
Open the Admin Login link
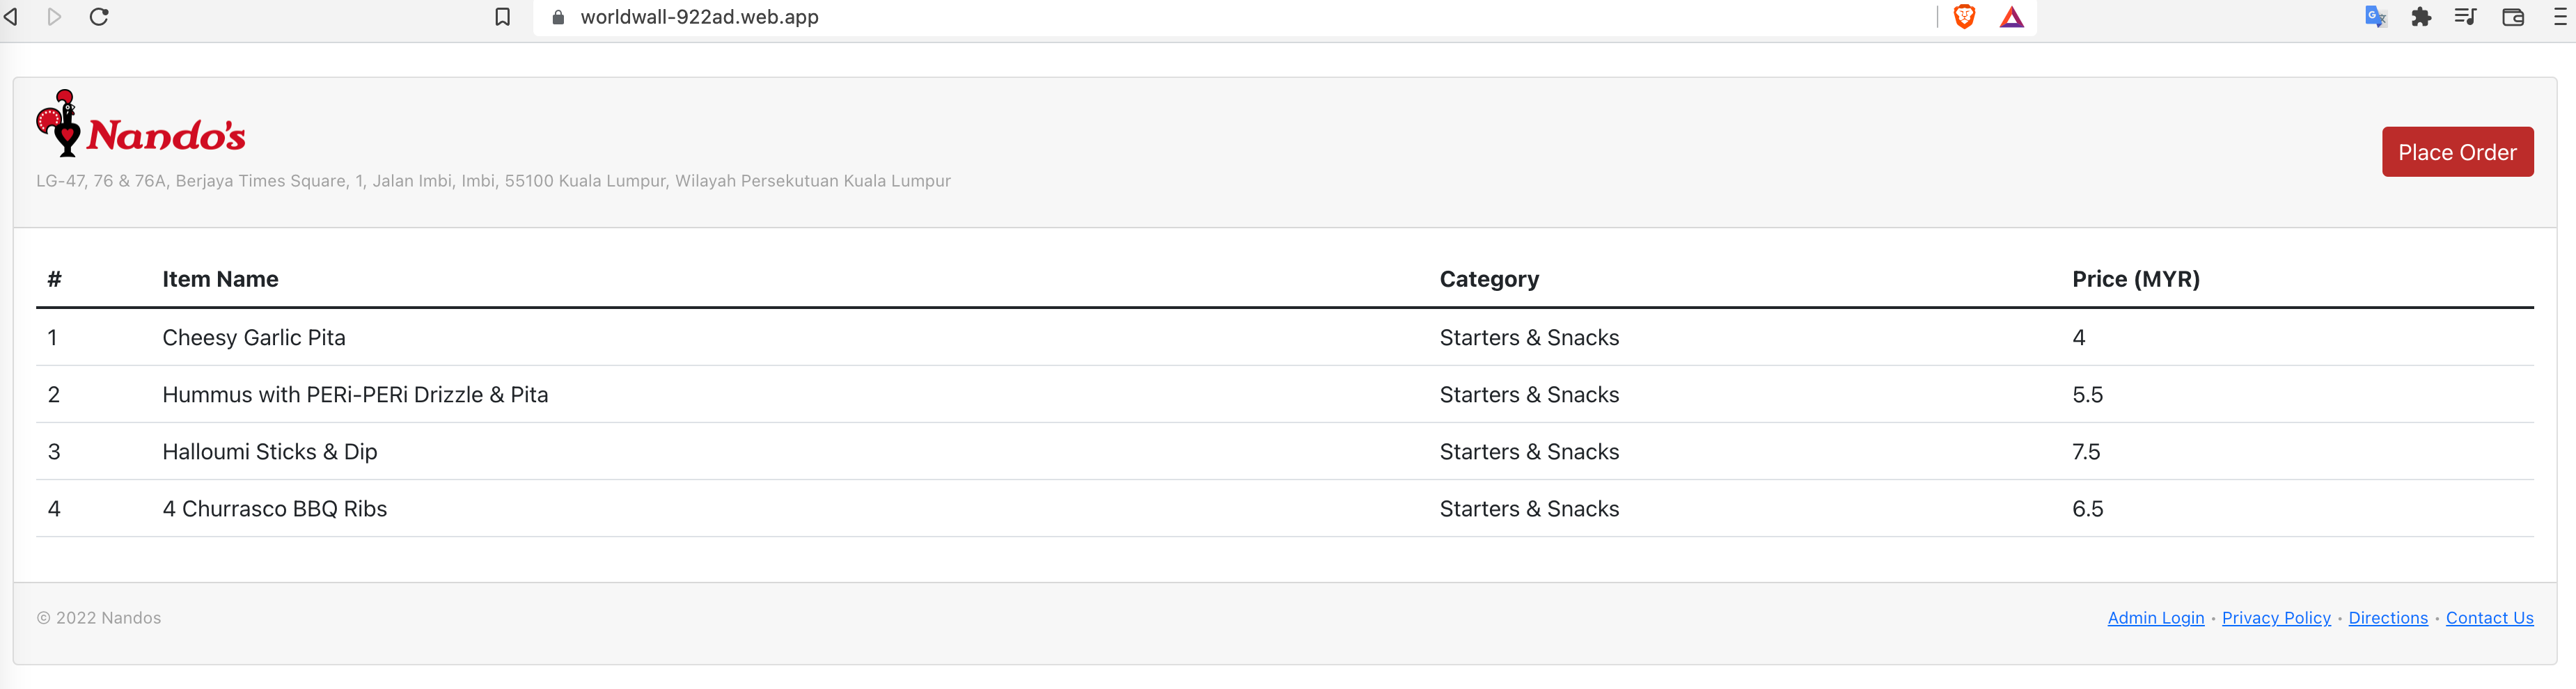(x=2155, y=618)
